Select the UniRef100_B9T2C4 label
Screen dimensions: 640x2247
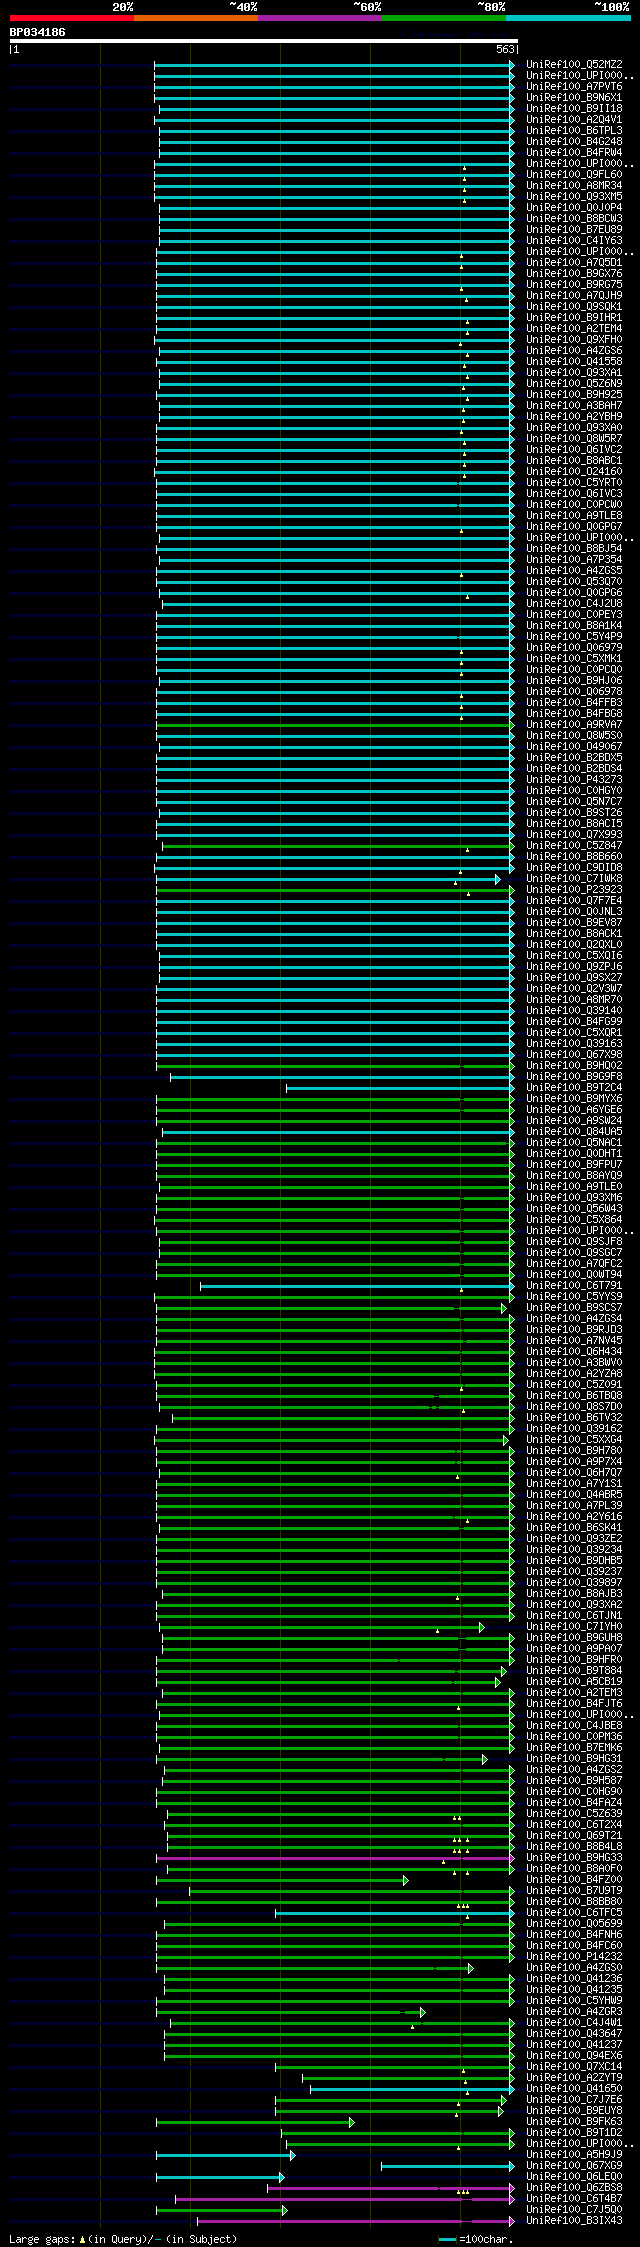574,1087
